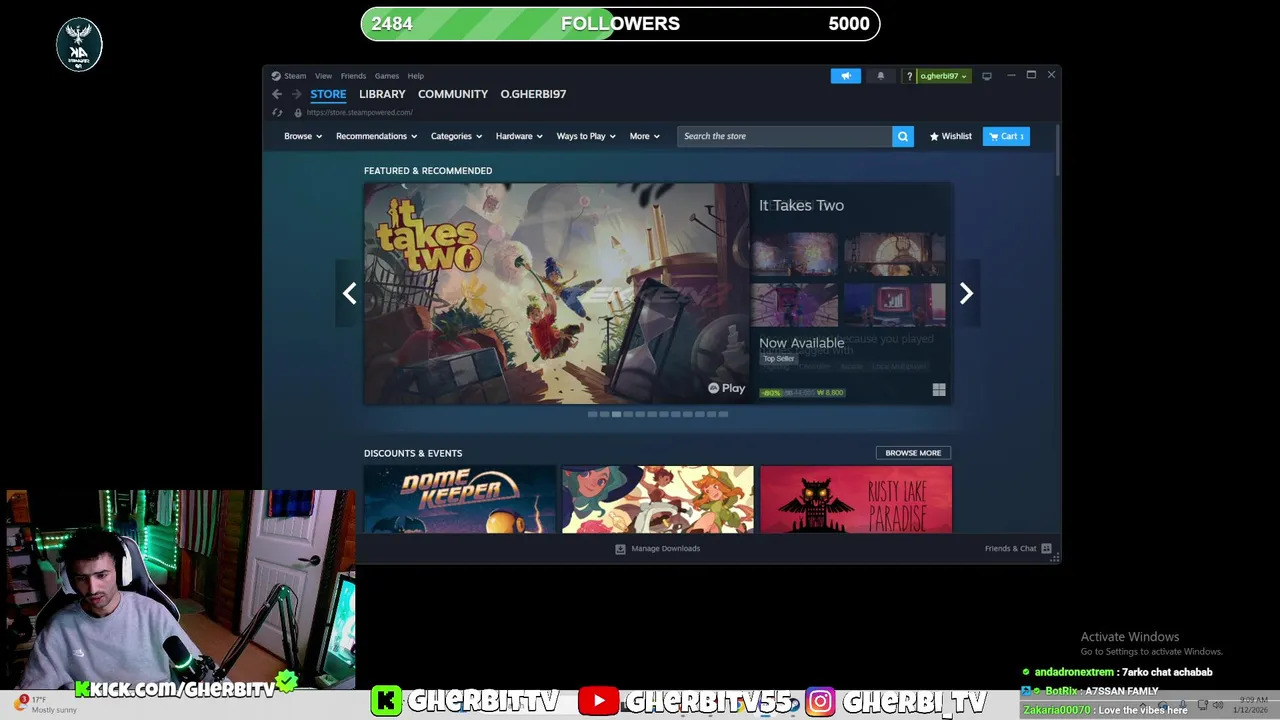This screenshot has height=720, width=1280.
Task: Click the FEATURED & RECOMMENDED heading
Action: 428,171
